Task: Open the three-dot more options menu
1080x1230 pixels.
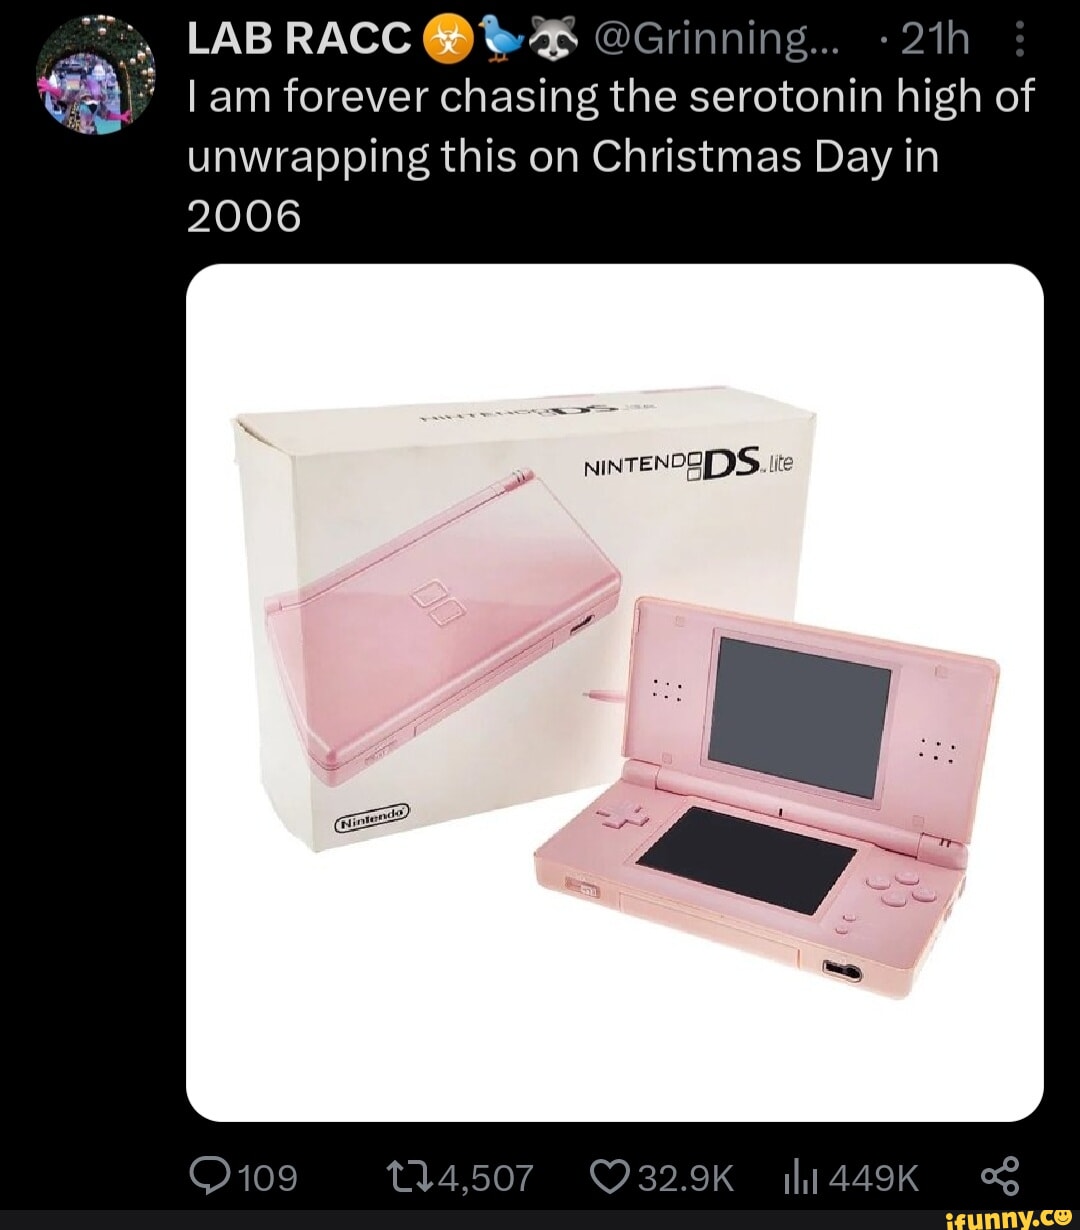Action: click(x=1019, y=41)
